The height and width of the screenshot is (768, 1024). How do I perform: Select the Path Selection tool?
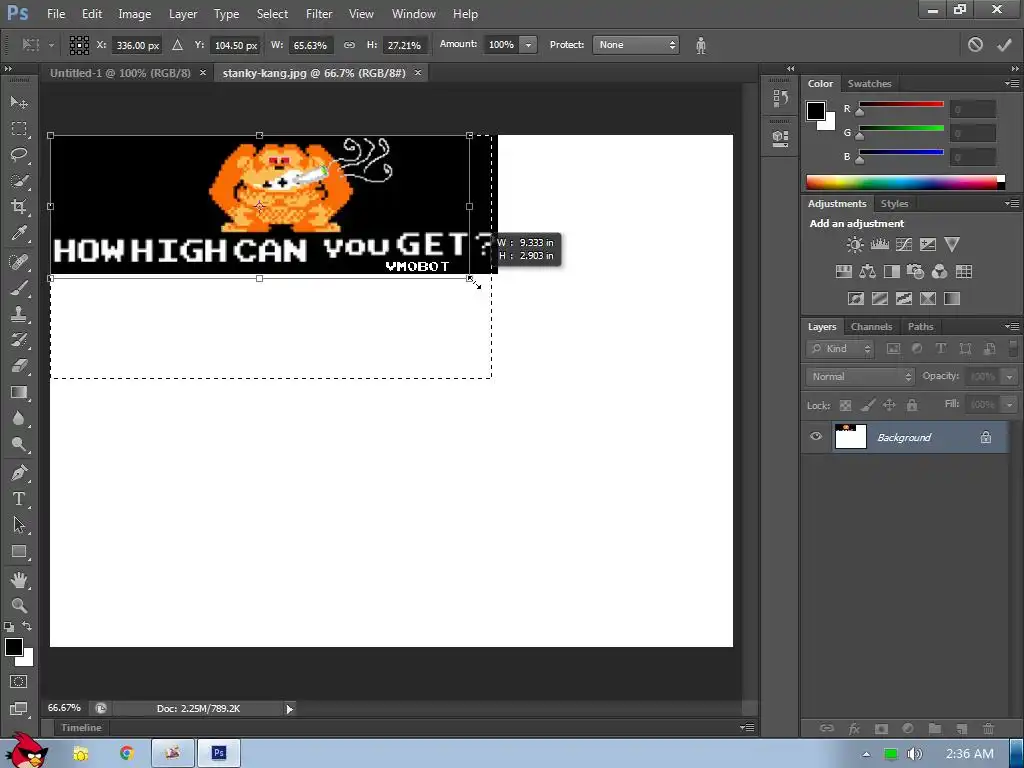(18, 525)
